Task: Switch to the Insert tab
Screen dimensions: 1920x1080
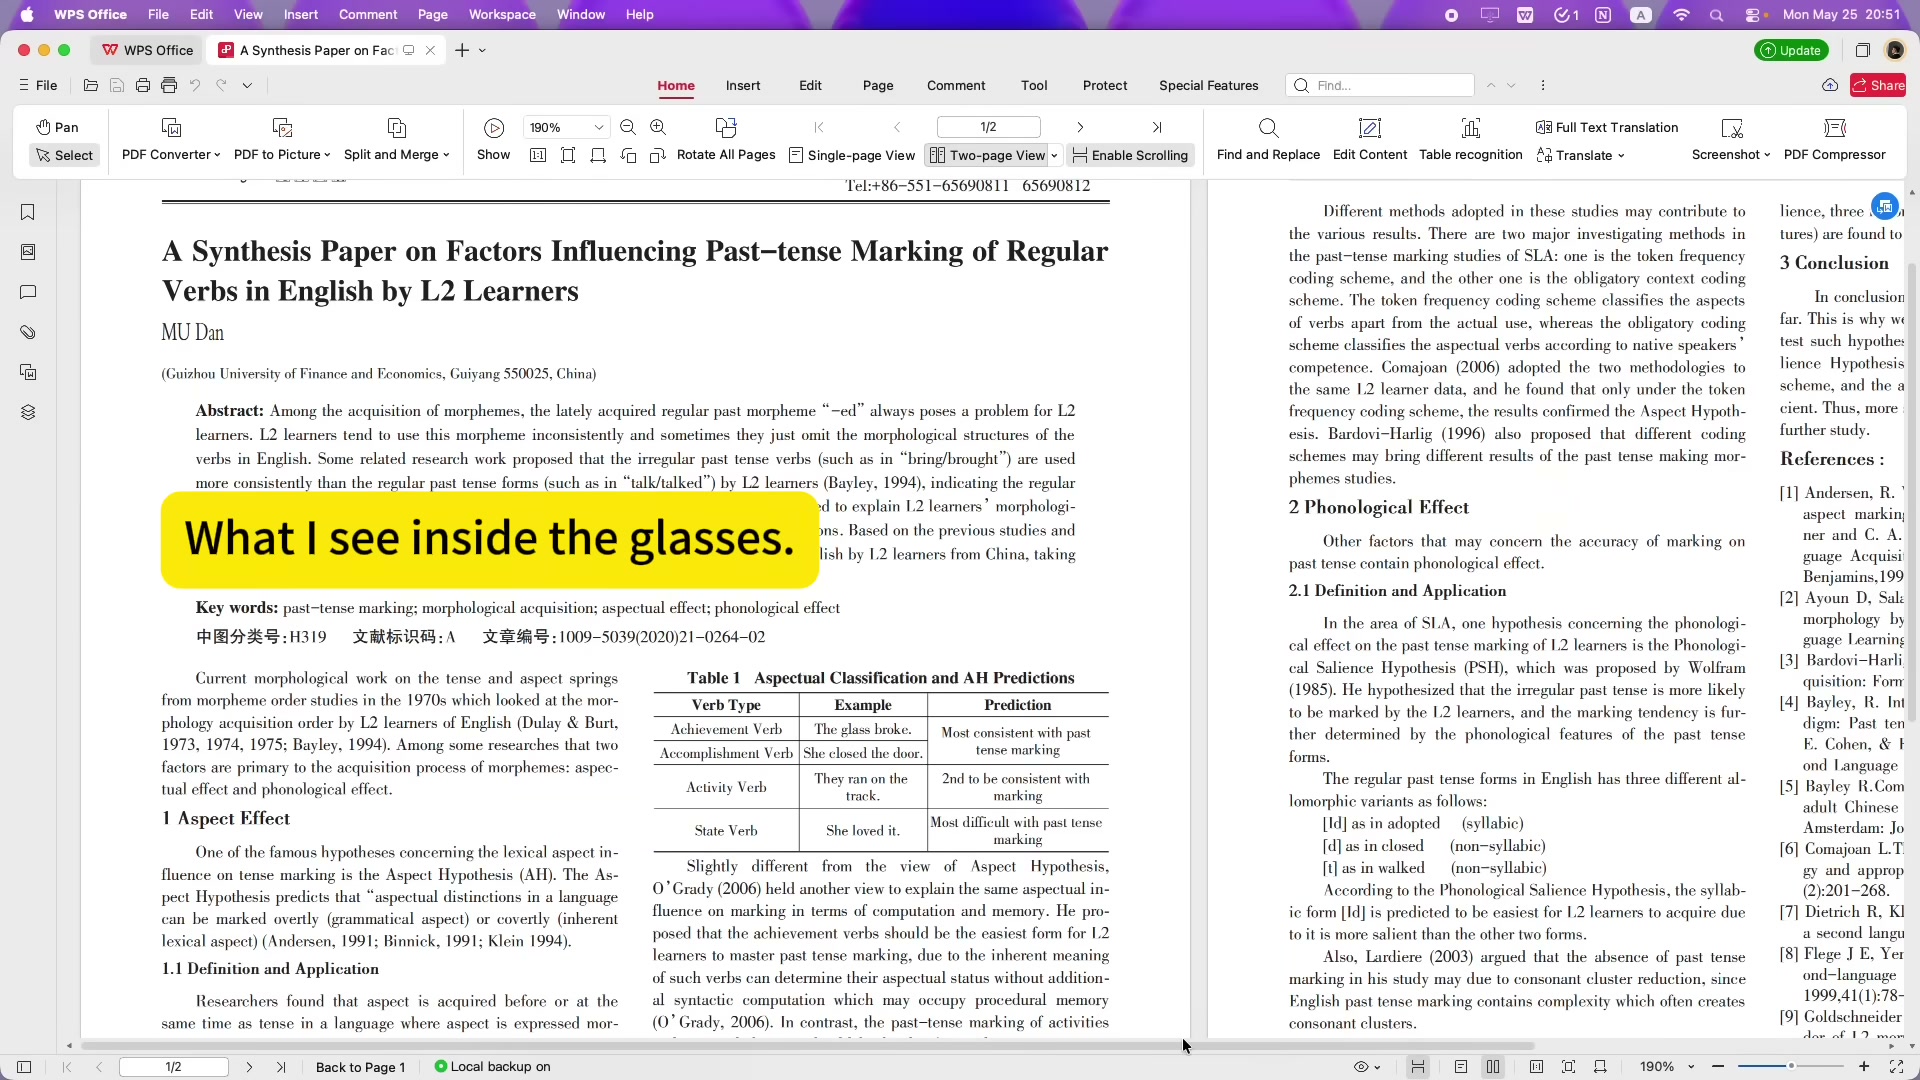Action: [x=743, y=86]
